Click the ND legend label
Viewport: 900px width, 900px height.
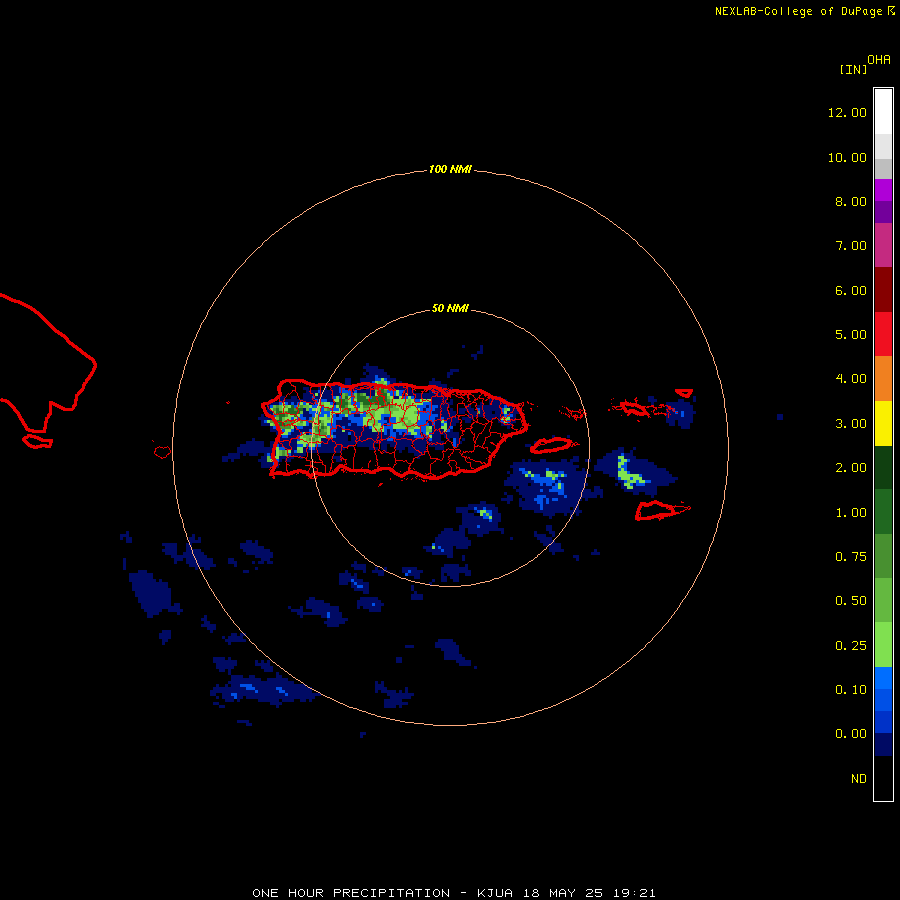859,779
